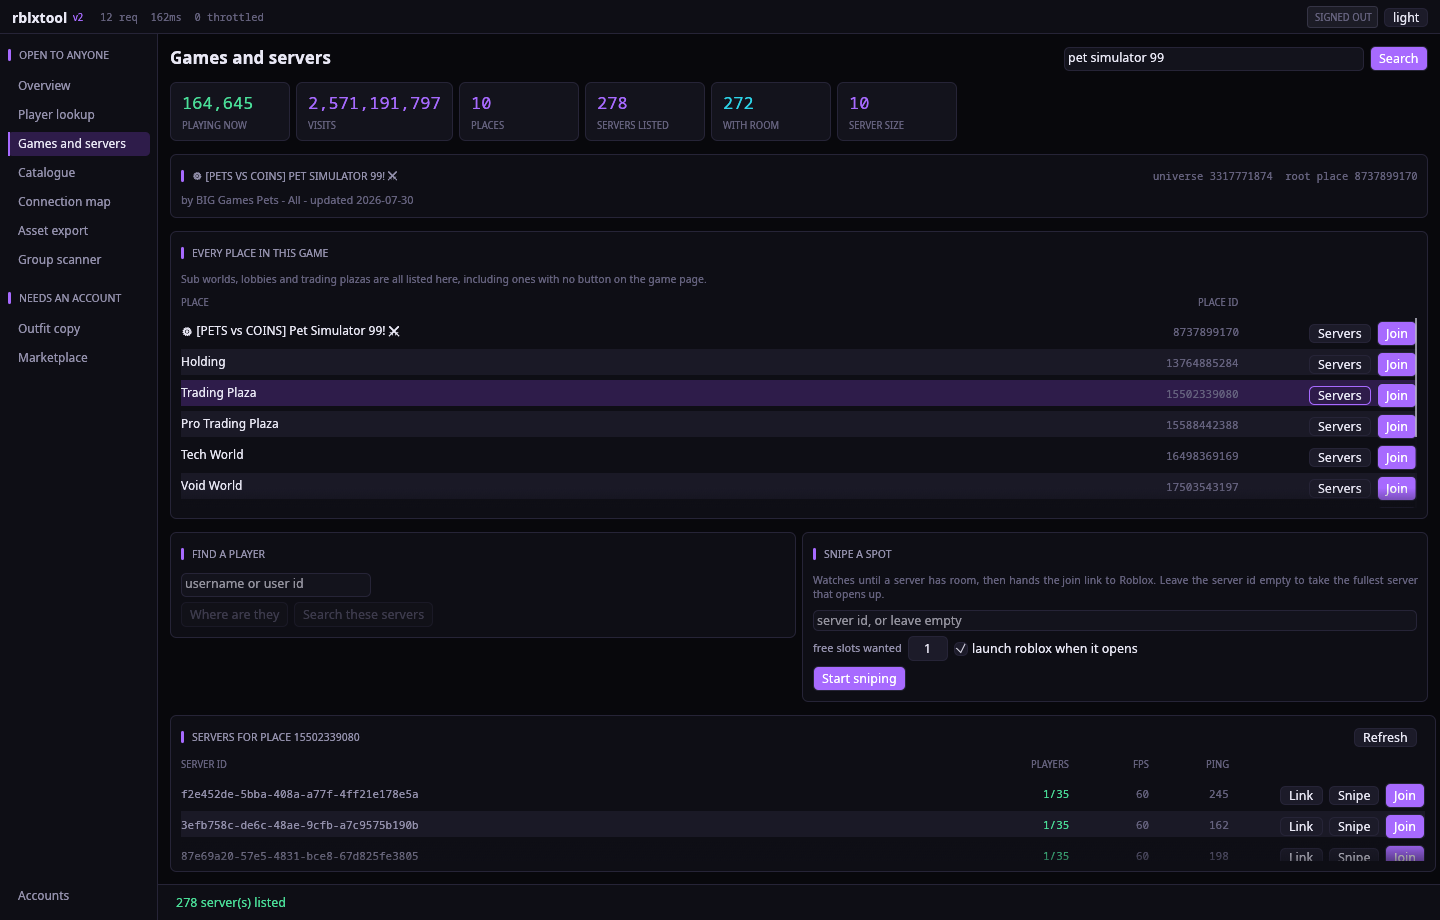Go to Marketplace
This screenshot has height=920, width=1440.
(x=78, y=358)
